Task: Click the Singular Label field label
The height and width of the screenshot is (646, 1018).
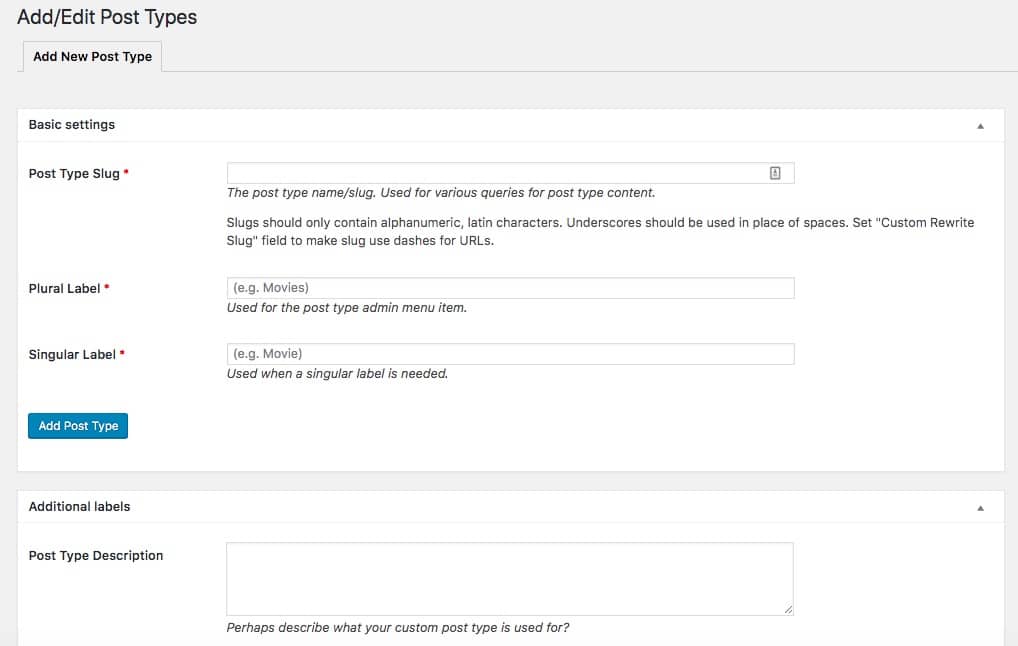Action: click(x=70, y=354)
